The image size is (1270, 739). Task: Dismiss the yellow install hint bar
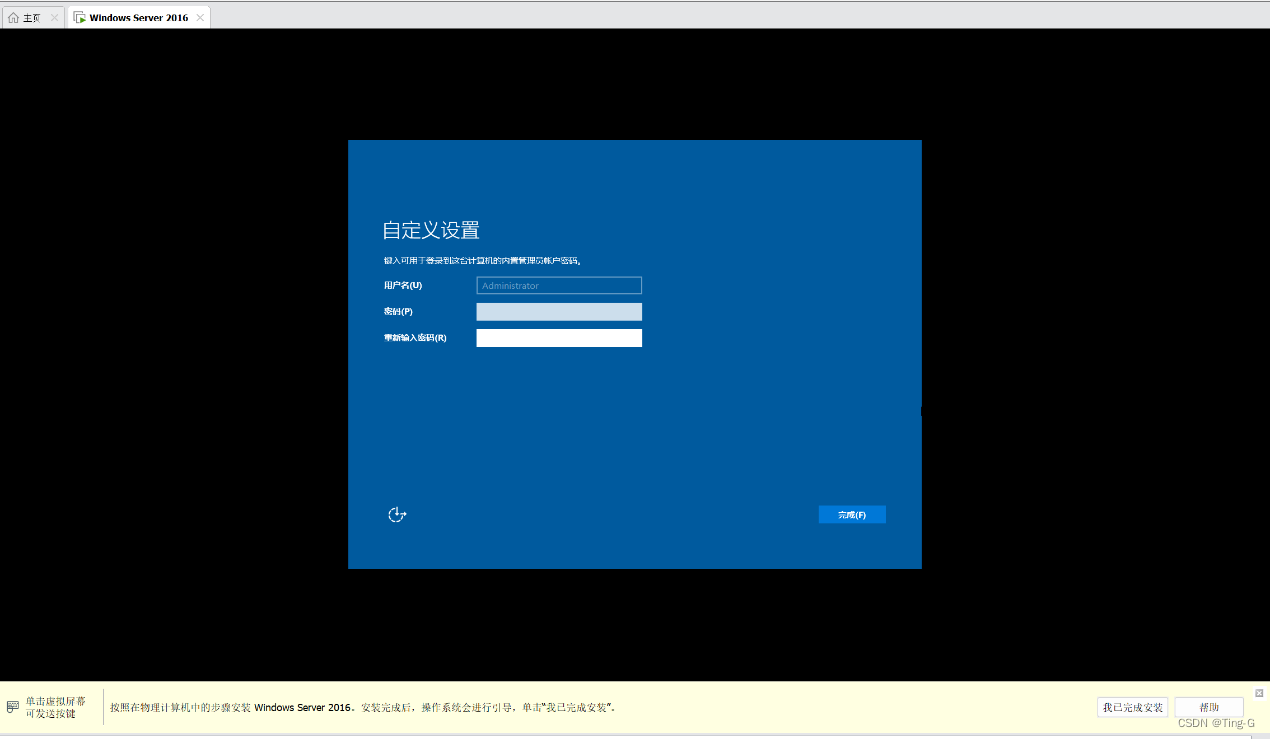click(1260, 693)
